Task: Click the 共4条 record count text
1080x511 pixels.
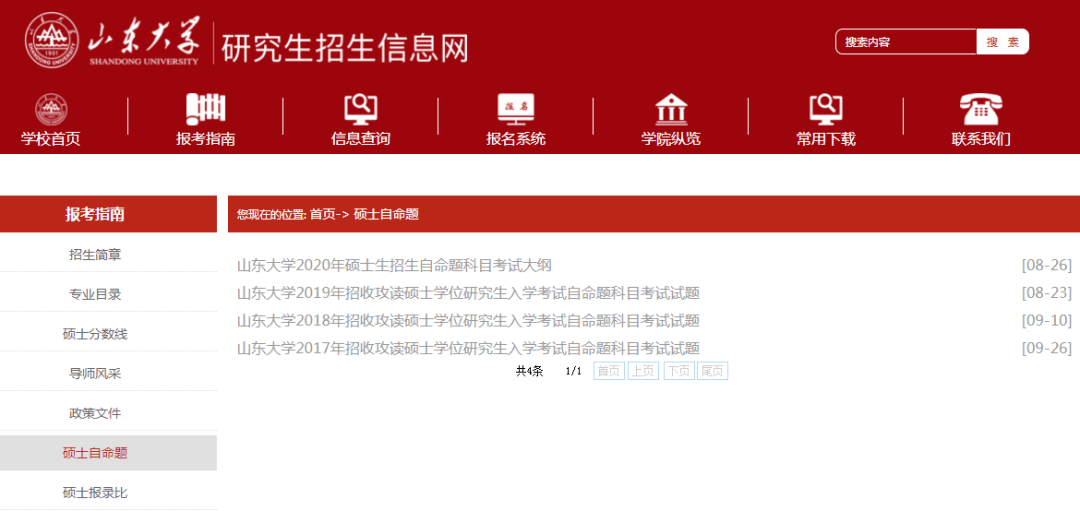Action: click(x=530, y=371)
